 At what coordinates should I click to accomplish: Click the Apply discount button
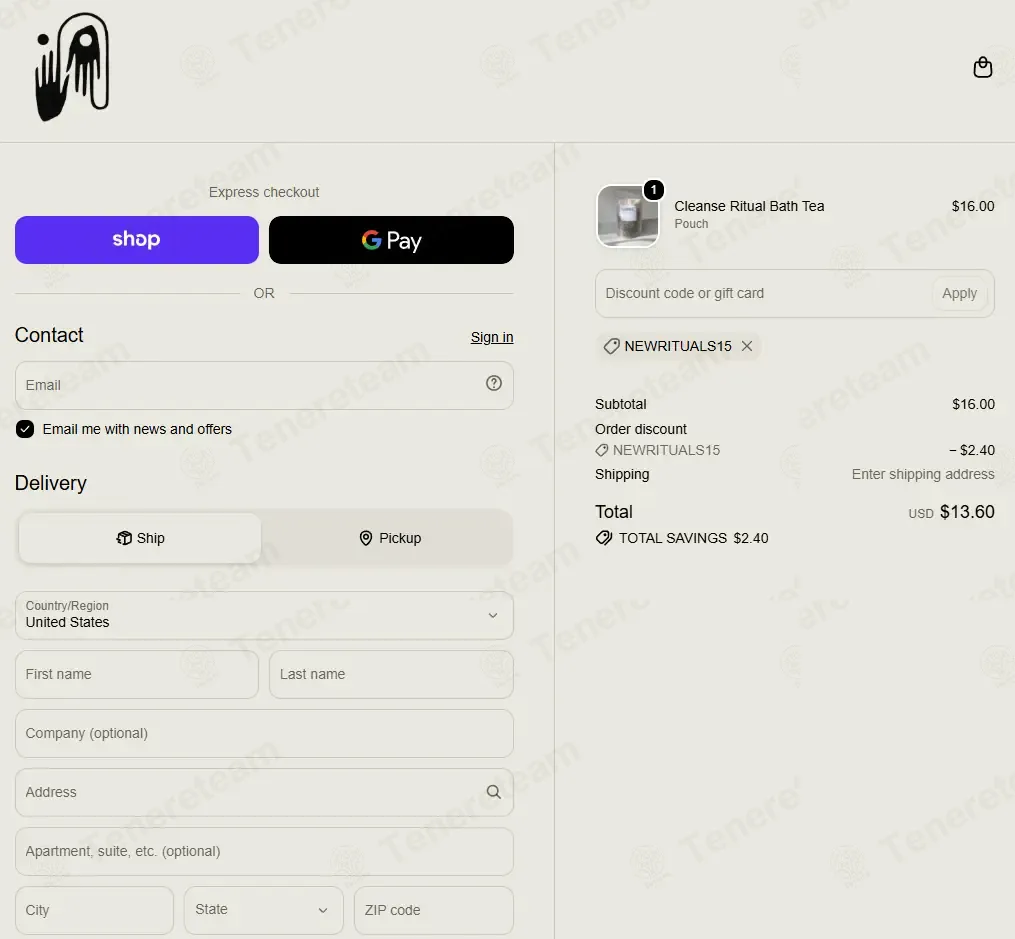tap(959, 294)
